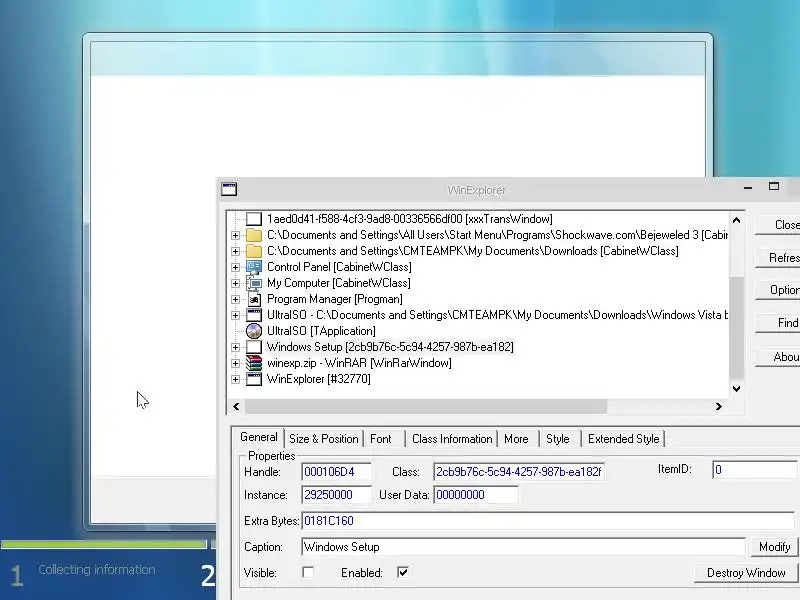This screenshot has height=600, width=800.
Task: Click the ItemID field showing 0
Action: coord(755,470)
